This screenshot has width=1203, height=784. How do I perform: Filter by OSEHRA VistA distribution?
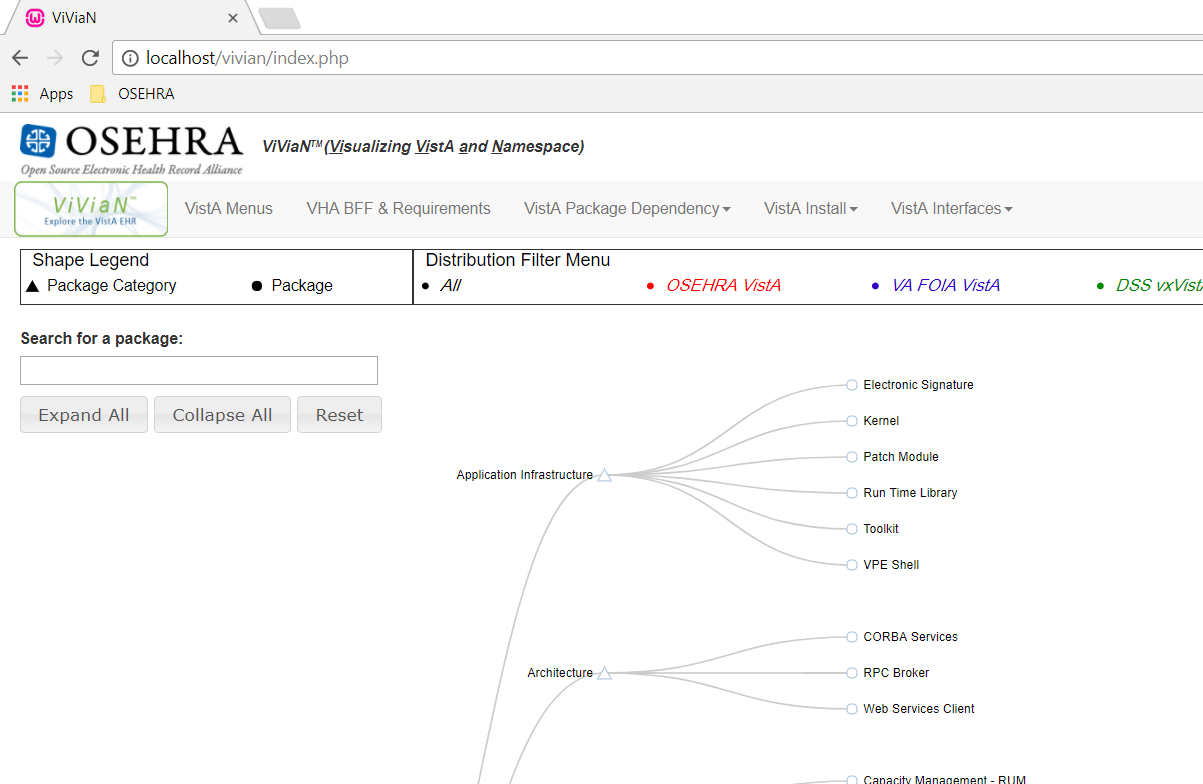[723, 286]
